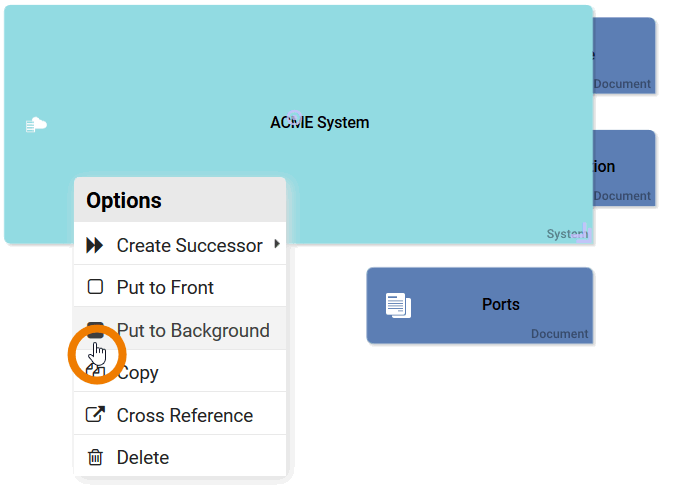Select the Put to Front menu entry
Viewport: 675px width, 495px height.
(x=165, y=287)
